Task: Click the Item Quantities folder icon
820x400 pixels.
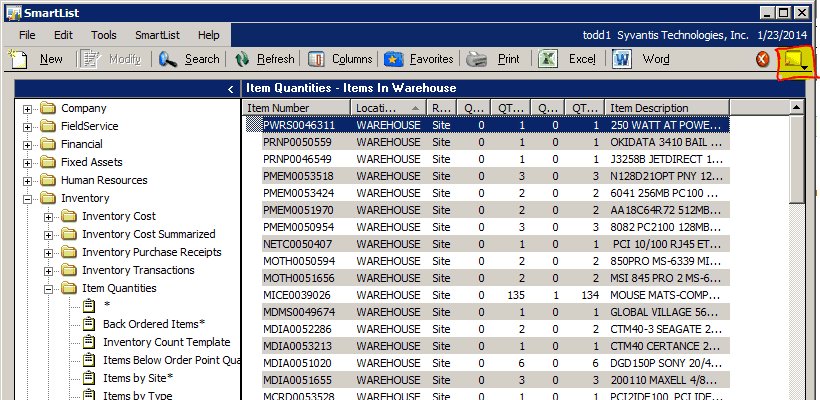Action: coord(69,288)
